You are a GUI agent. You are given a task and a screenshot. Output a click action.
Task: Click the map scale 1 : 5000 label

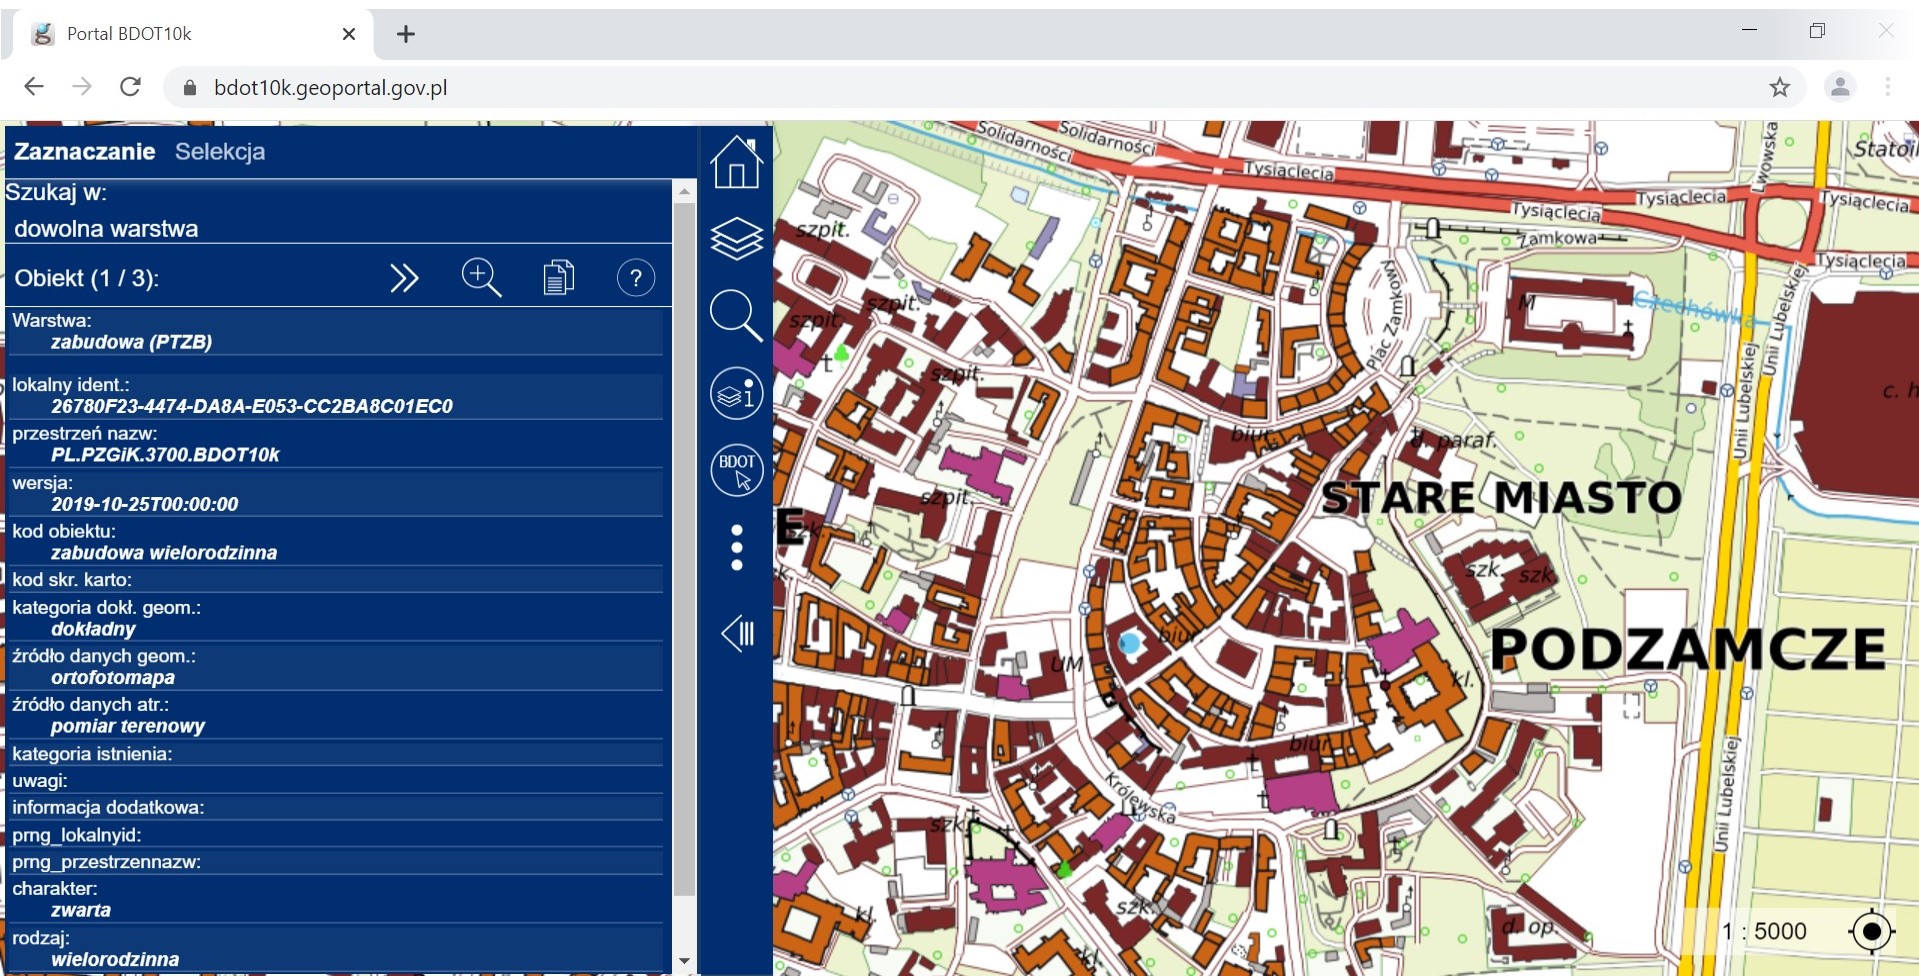pos(1763,932)
